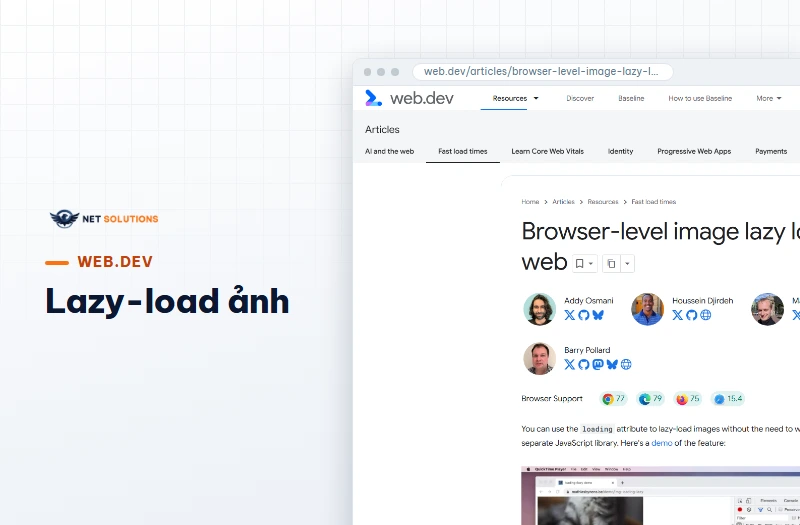Switch to Learn Core Web Vitals tab
The height and width of the screenshot is (525, 800).
pyautogui.click(x=547, y=152)
